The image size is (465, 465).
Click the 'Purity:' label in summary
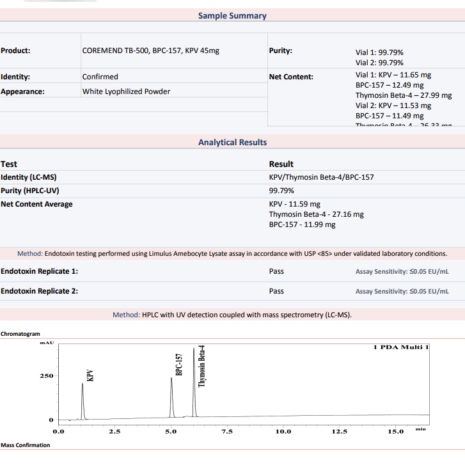click(x=280, y=51)
